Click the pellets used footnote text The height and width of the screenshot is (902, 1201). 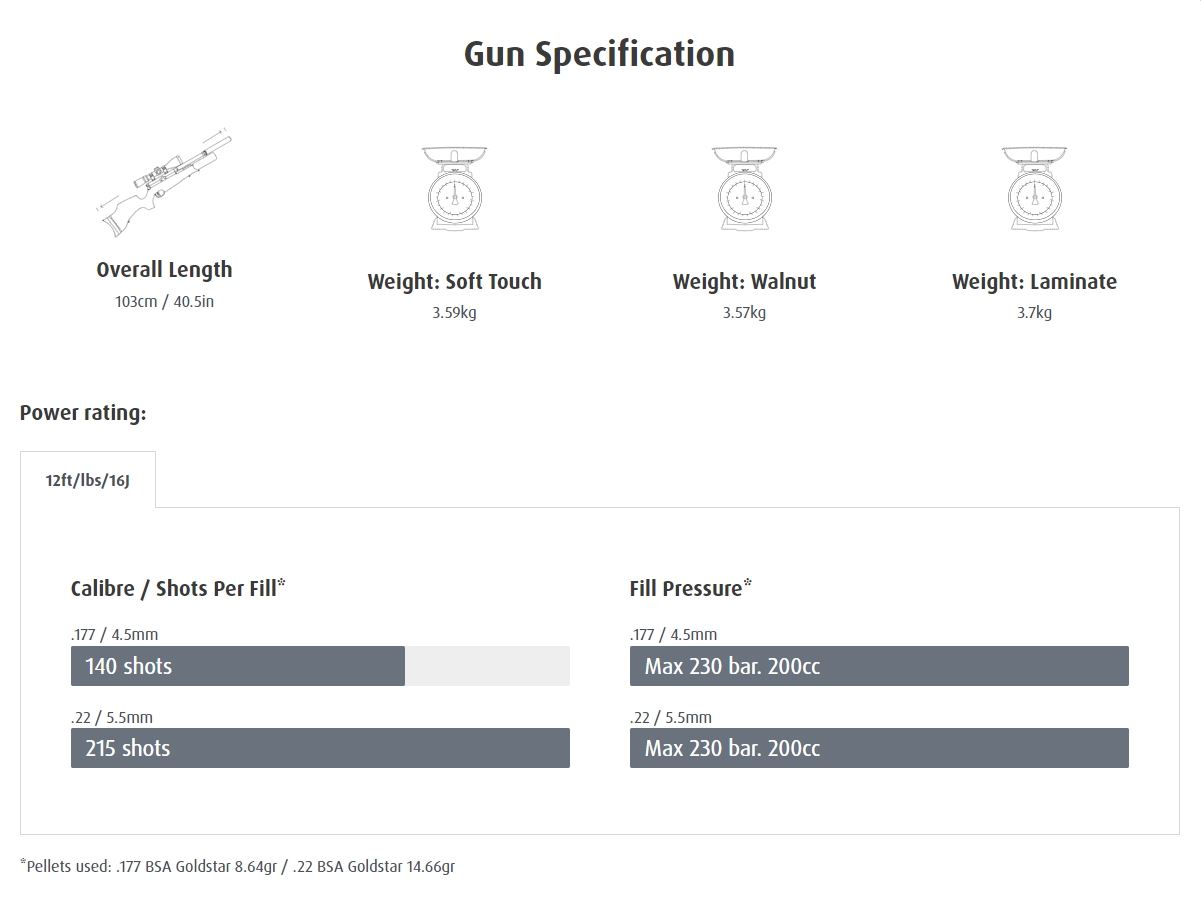(238, 866)
